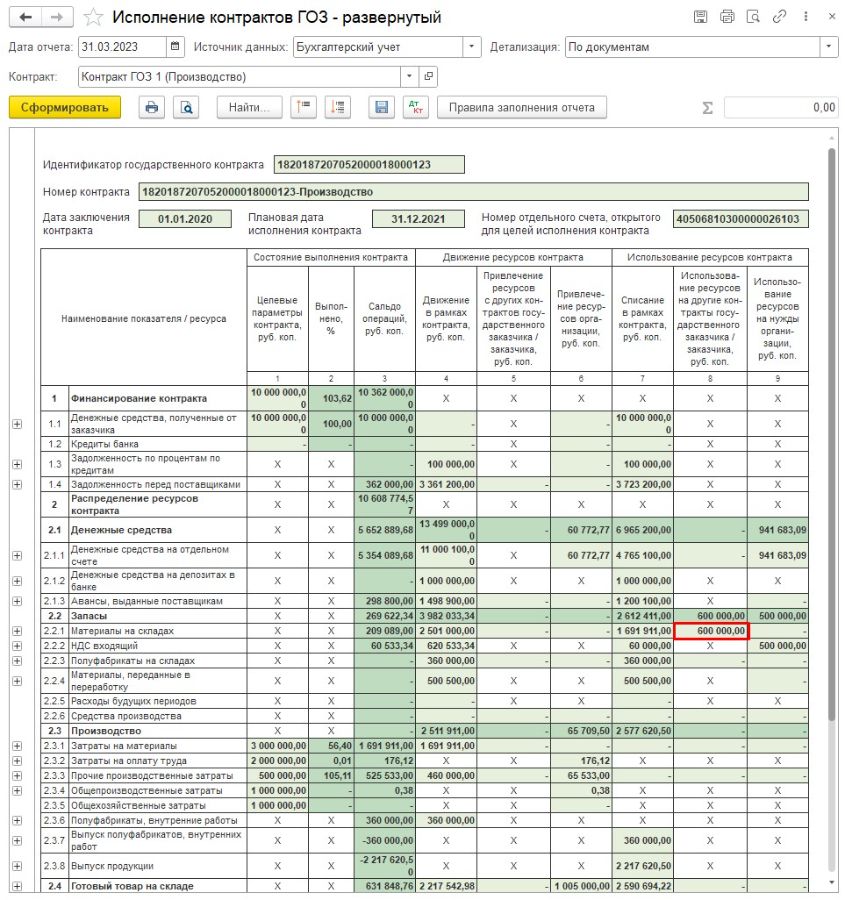Image resolution: width=845 pixels, height=900 pixels.
Task: Open calendar picker for report date
Action: 175,47
